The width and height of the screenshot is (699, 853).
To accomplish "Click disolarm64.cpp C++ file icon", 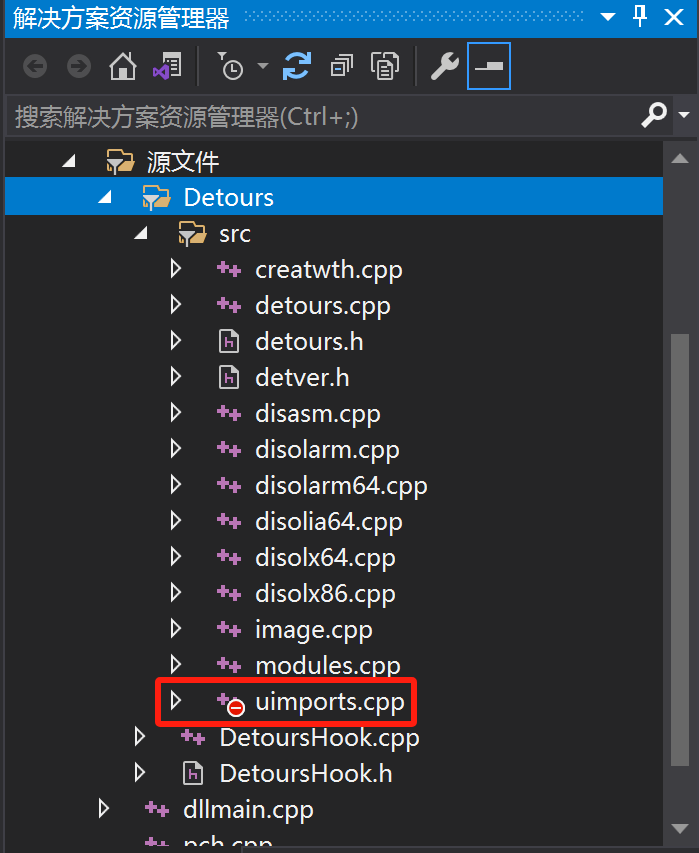I will click(229, 486).
